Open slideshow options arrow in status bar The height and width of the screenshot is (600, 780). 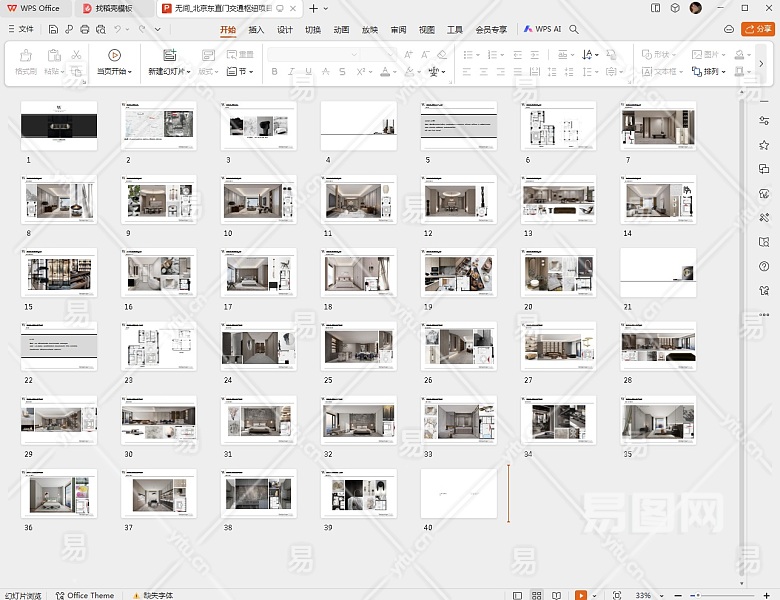coord(595,594)
